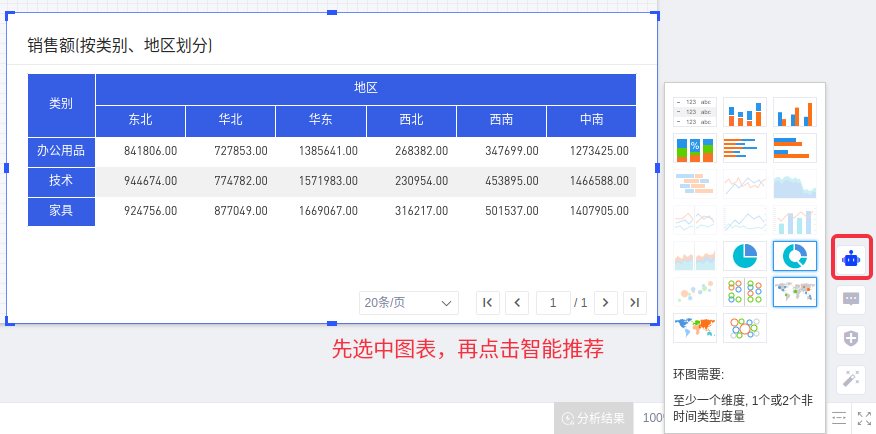876x434 pixels.
Task: Select the percent stacked column chart
Action: 695,148
